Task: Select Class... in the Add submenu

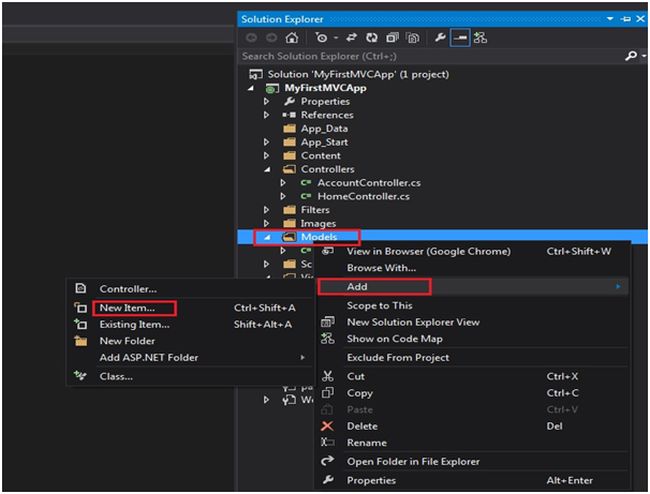Action: [116, 376]
